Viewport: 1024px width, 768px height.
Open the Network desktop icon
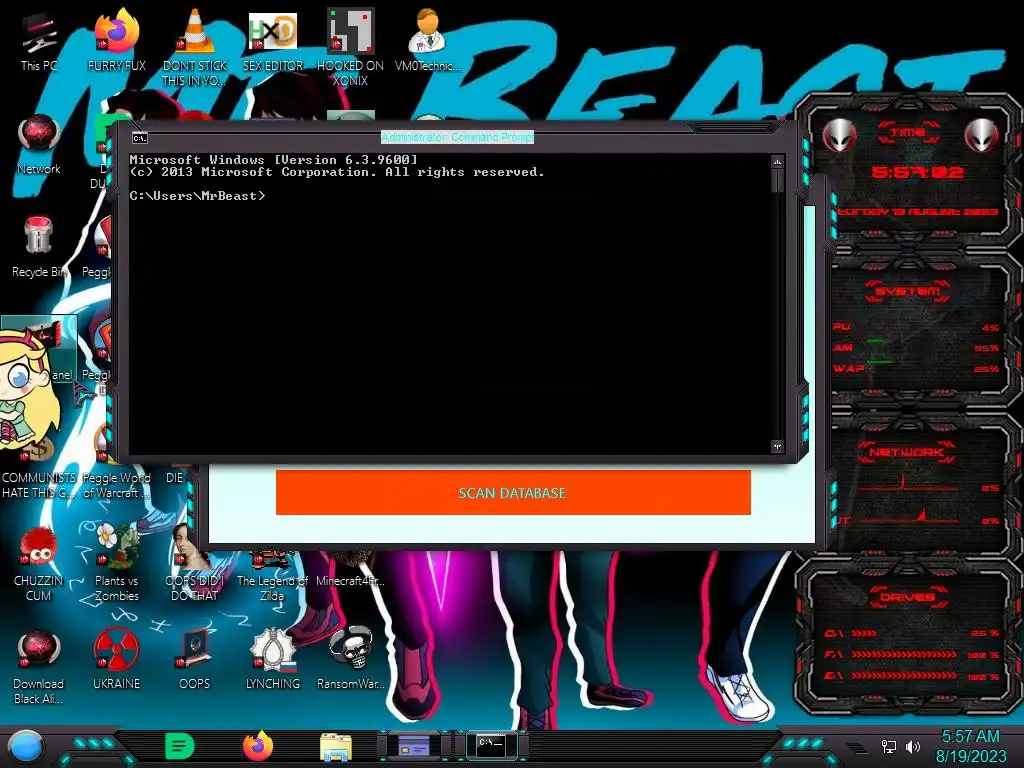[39, 145]
